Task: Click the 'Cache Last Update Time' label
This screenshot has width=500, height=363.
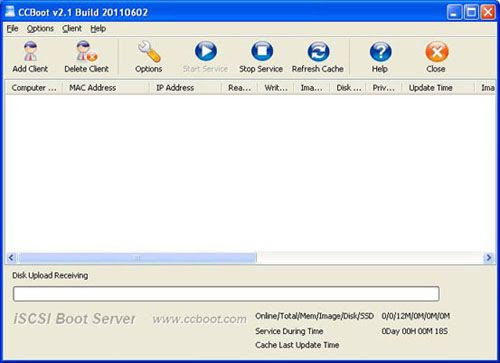Action: 297,345
